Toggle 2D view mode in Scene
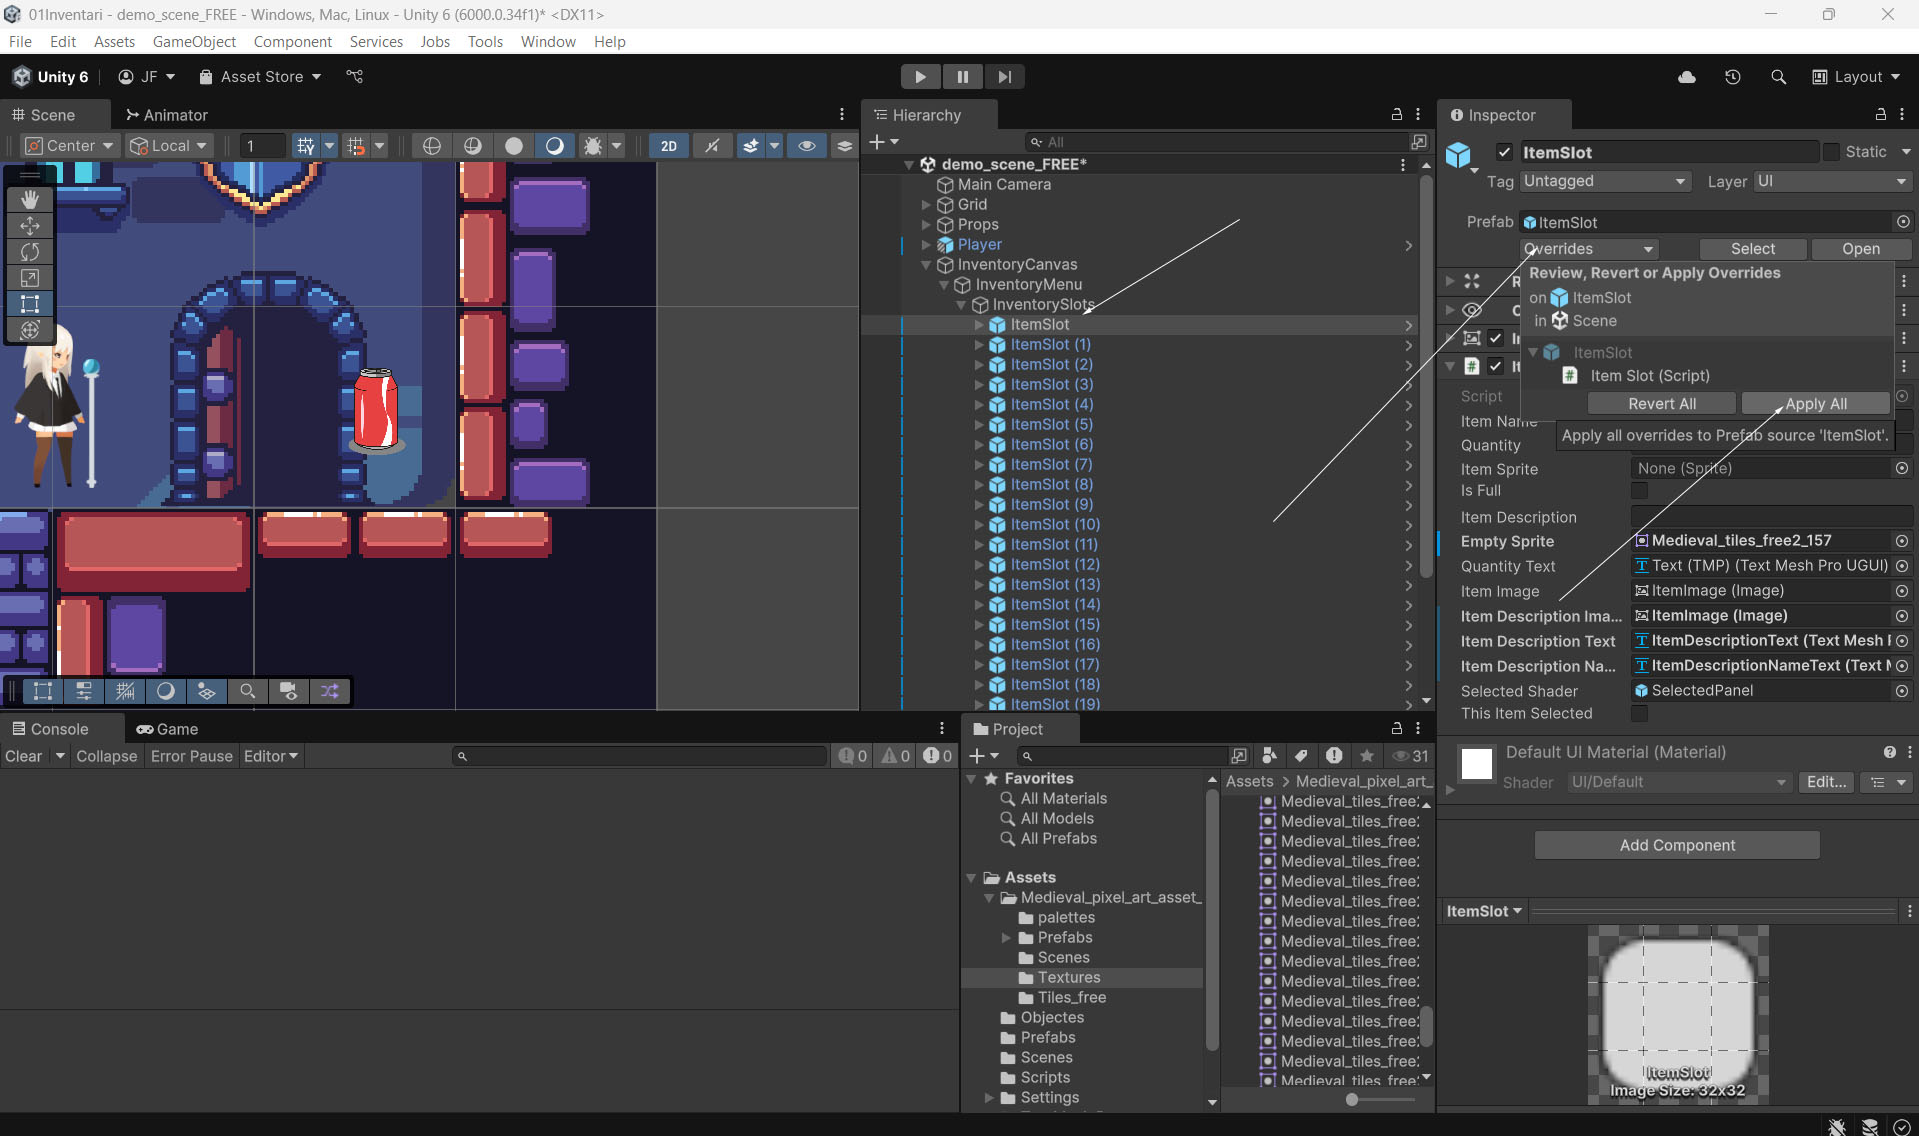 (669, 146)
